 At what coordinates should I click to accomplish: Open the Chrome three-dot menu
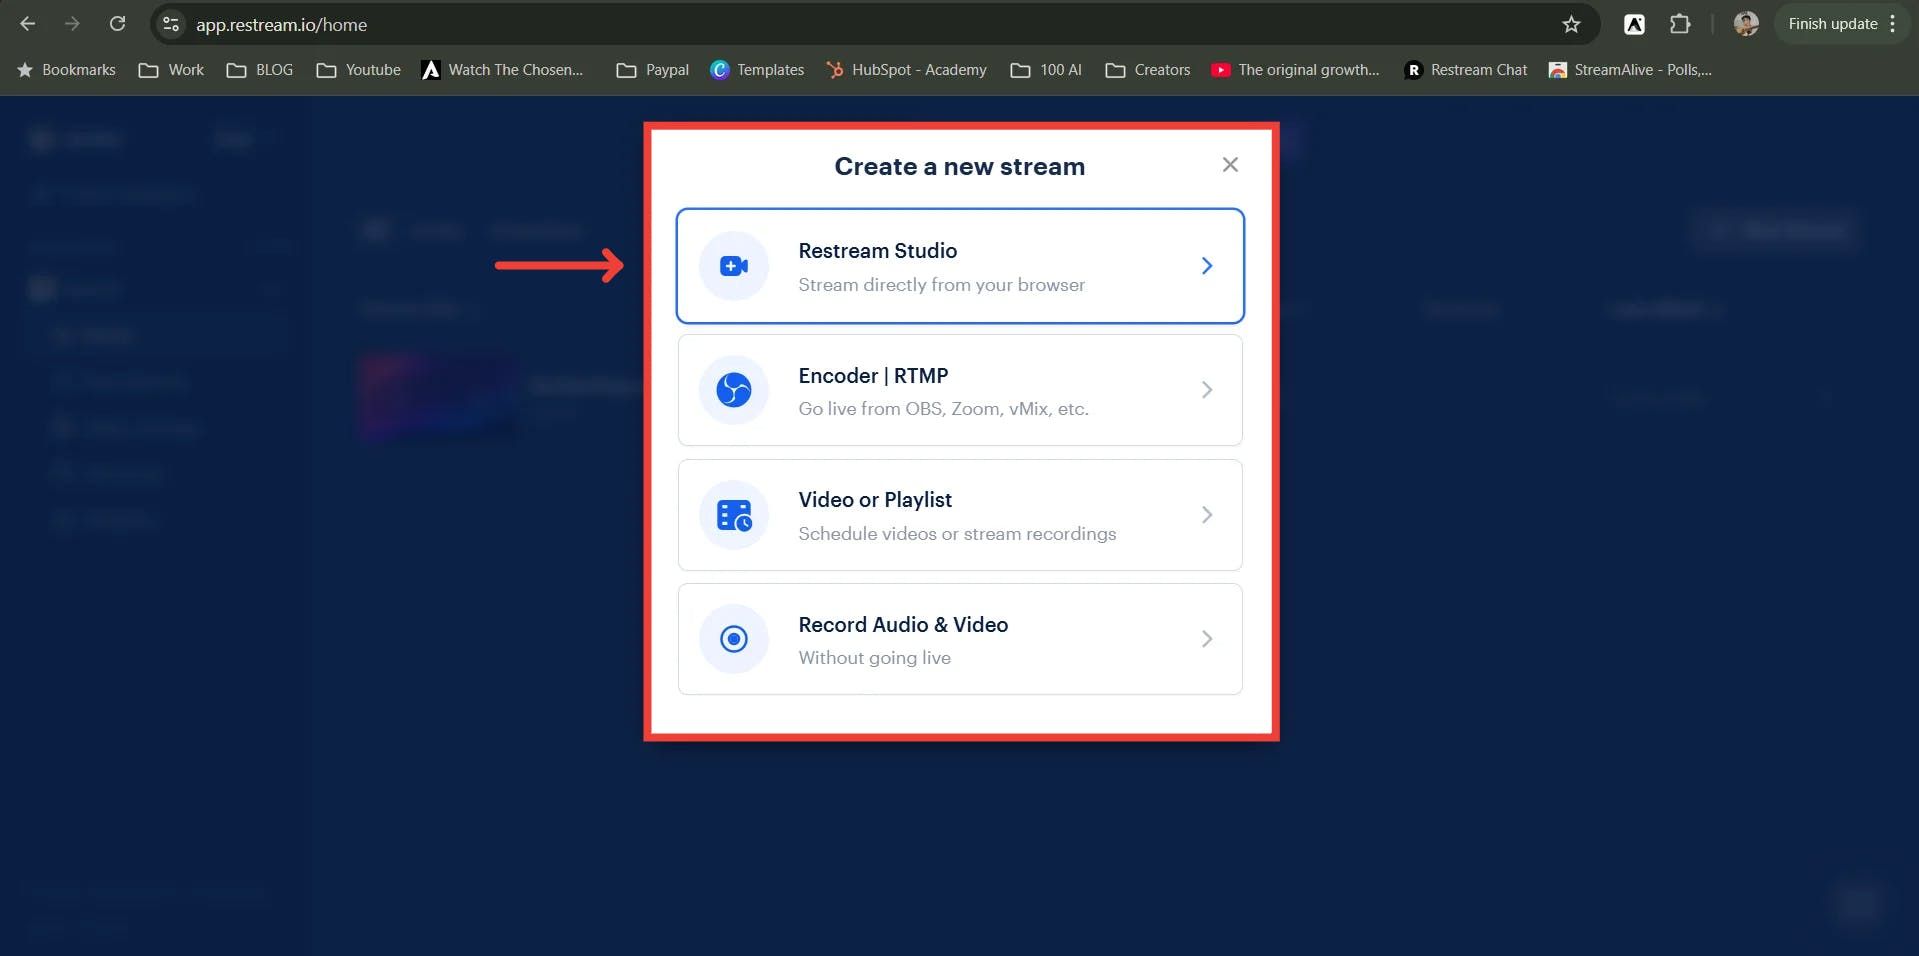tap(1893, 24)
